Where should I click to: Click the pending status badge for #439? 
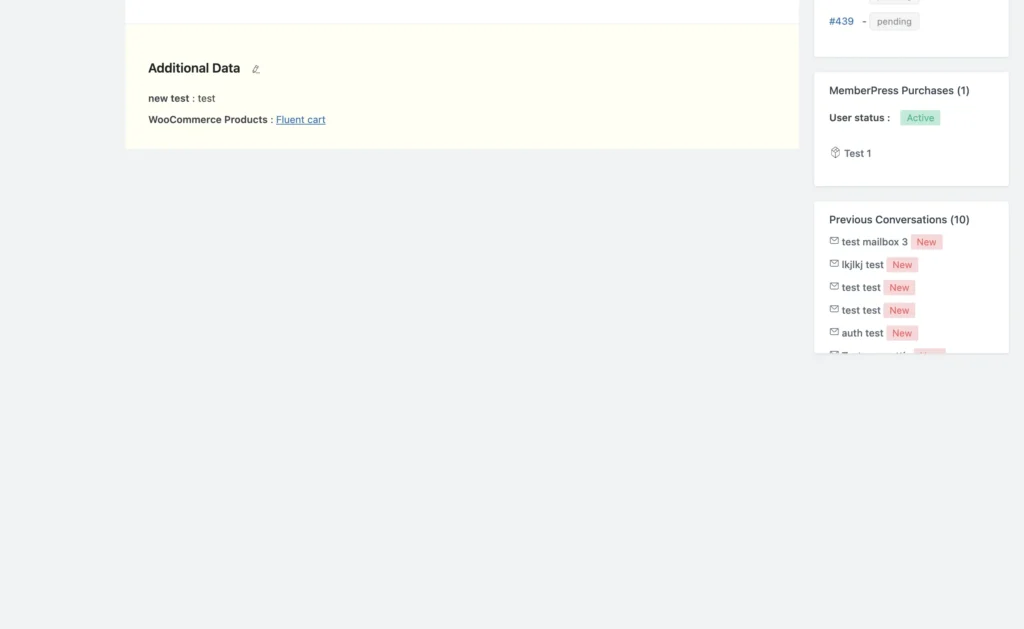(894, 22)
